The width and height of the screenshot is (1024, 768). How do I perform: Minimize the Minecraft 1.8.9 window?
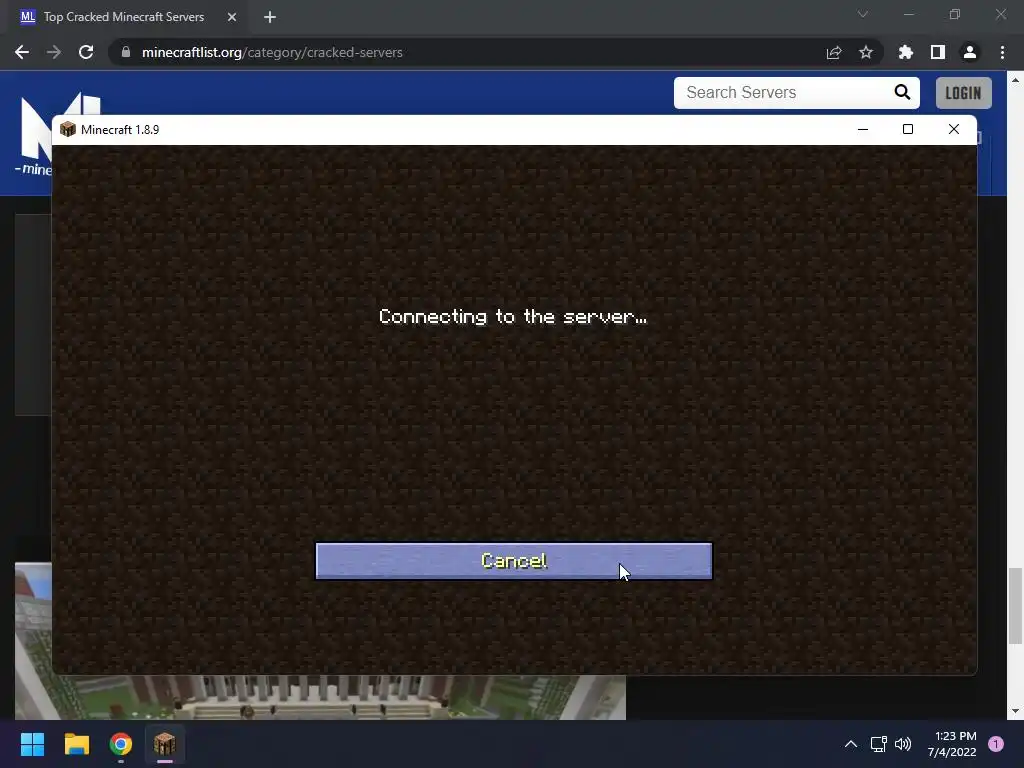863,129
